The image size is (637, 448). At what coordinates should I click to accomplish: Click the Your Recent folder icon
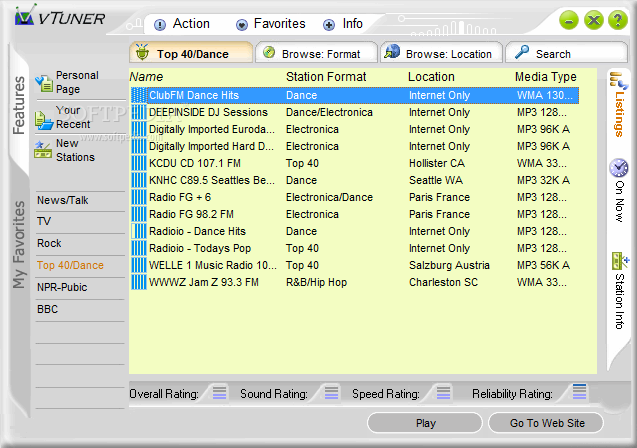coord(44,120)
